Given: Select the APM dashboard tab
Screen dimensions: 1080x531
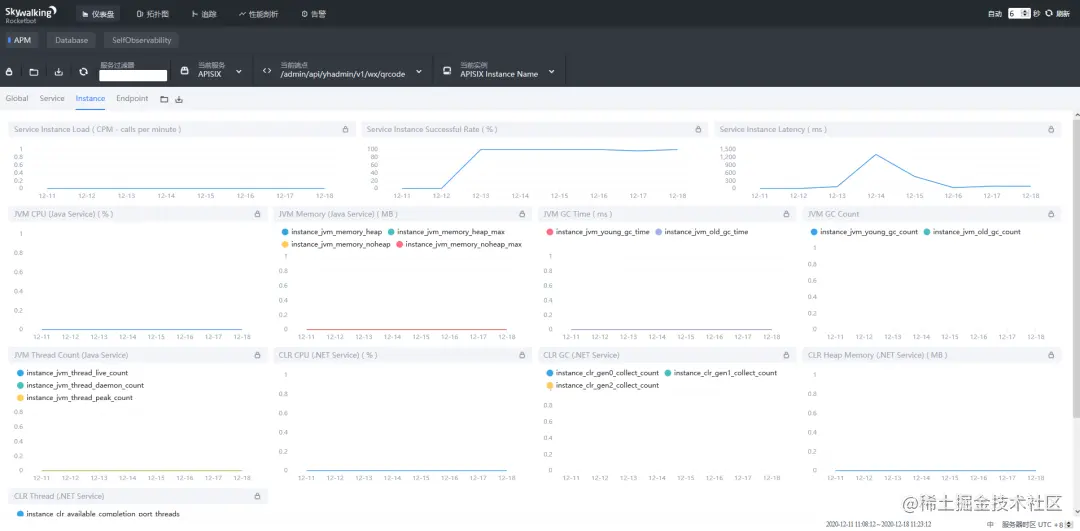Looking at the screenshot, I should (x=20, y=41).
